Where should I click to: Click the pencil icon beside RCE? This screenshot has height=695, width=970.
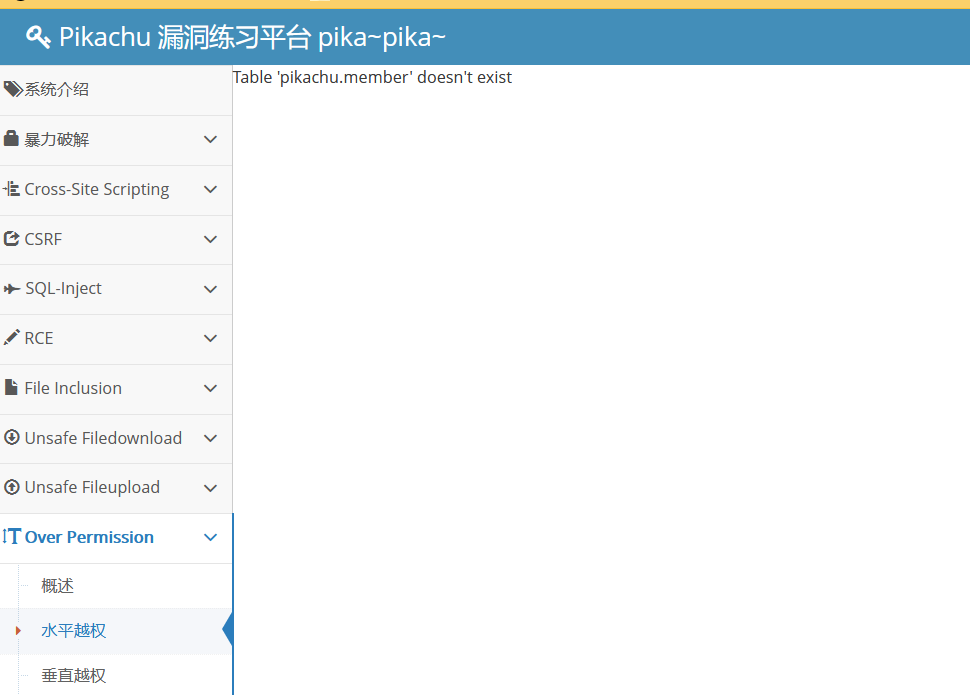click(x=12, y=337)
